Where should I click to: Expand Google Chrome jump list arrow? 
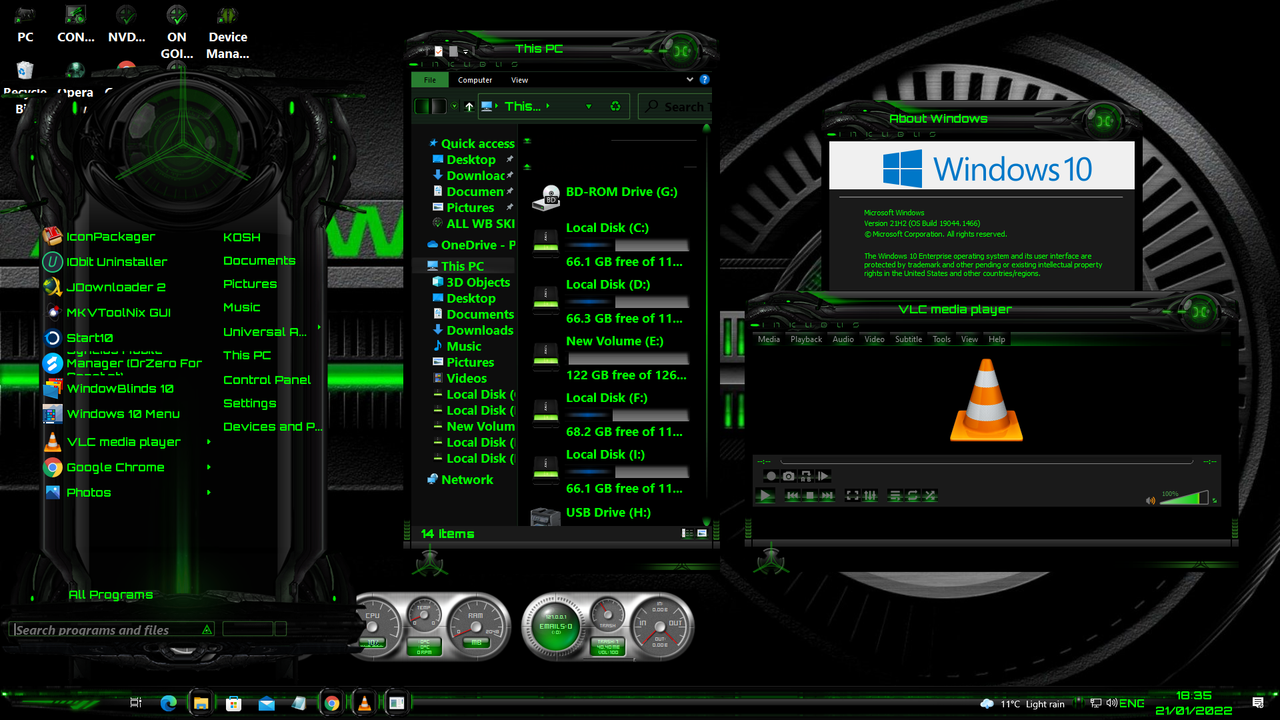click(x=209, y=467)
